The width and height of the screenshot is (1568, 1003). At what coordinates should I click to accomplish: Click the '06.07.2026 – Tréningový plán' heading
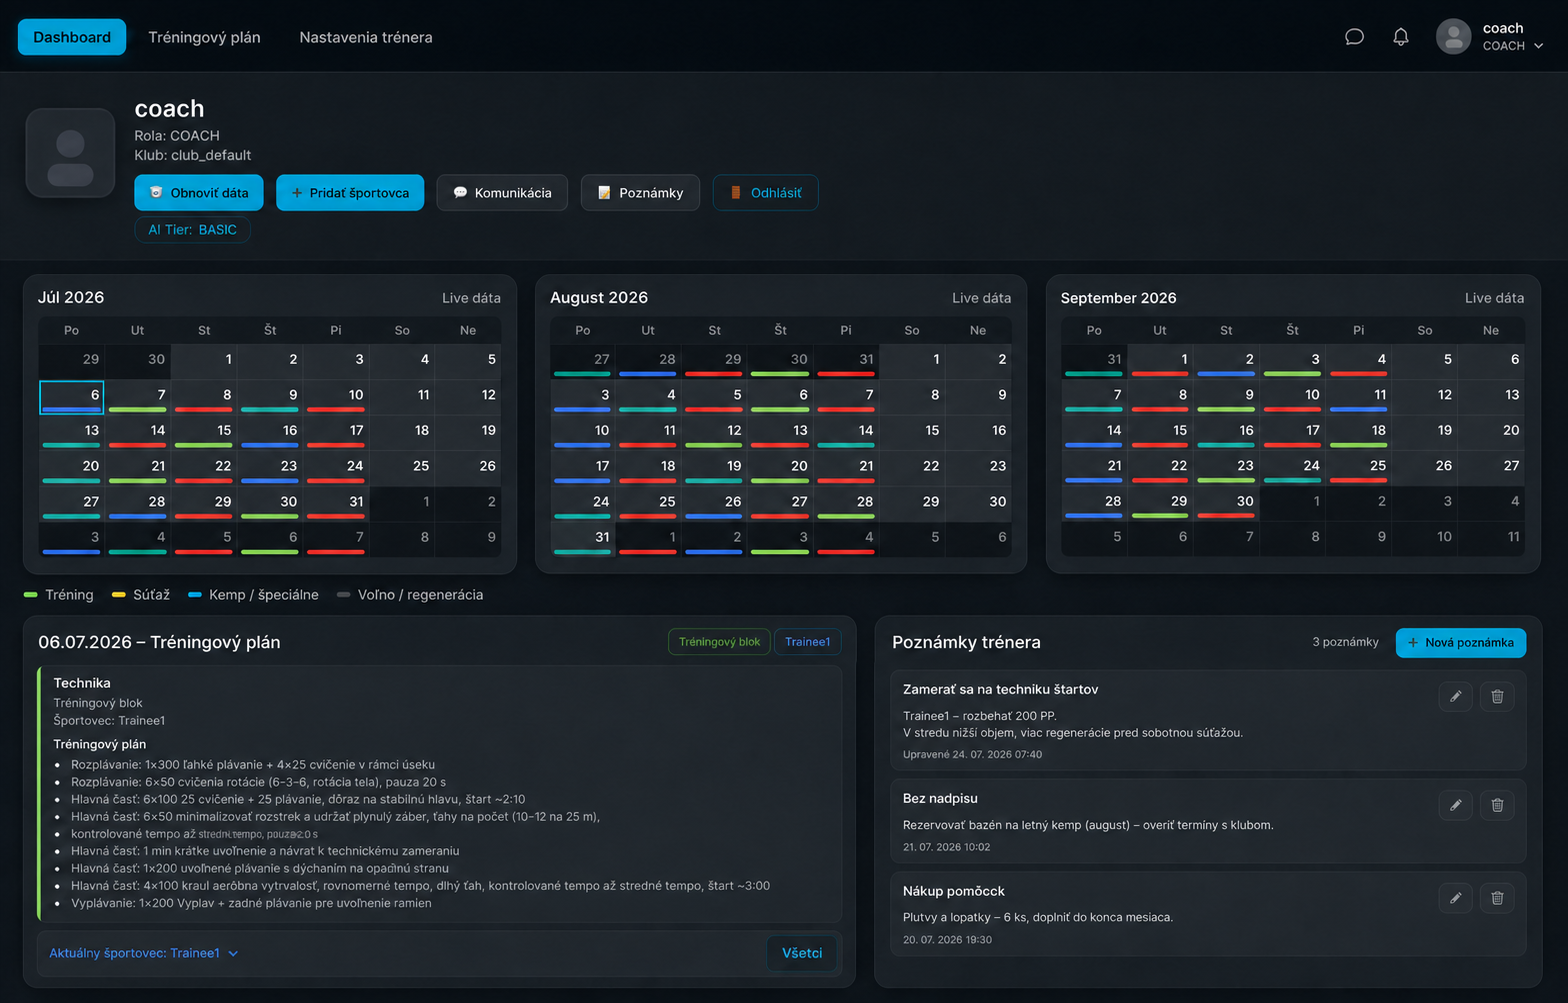(x=159, y=642)
